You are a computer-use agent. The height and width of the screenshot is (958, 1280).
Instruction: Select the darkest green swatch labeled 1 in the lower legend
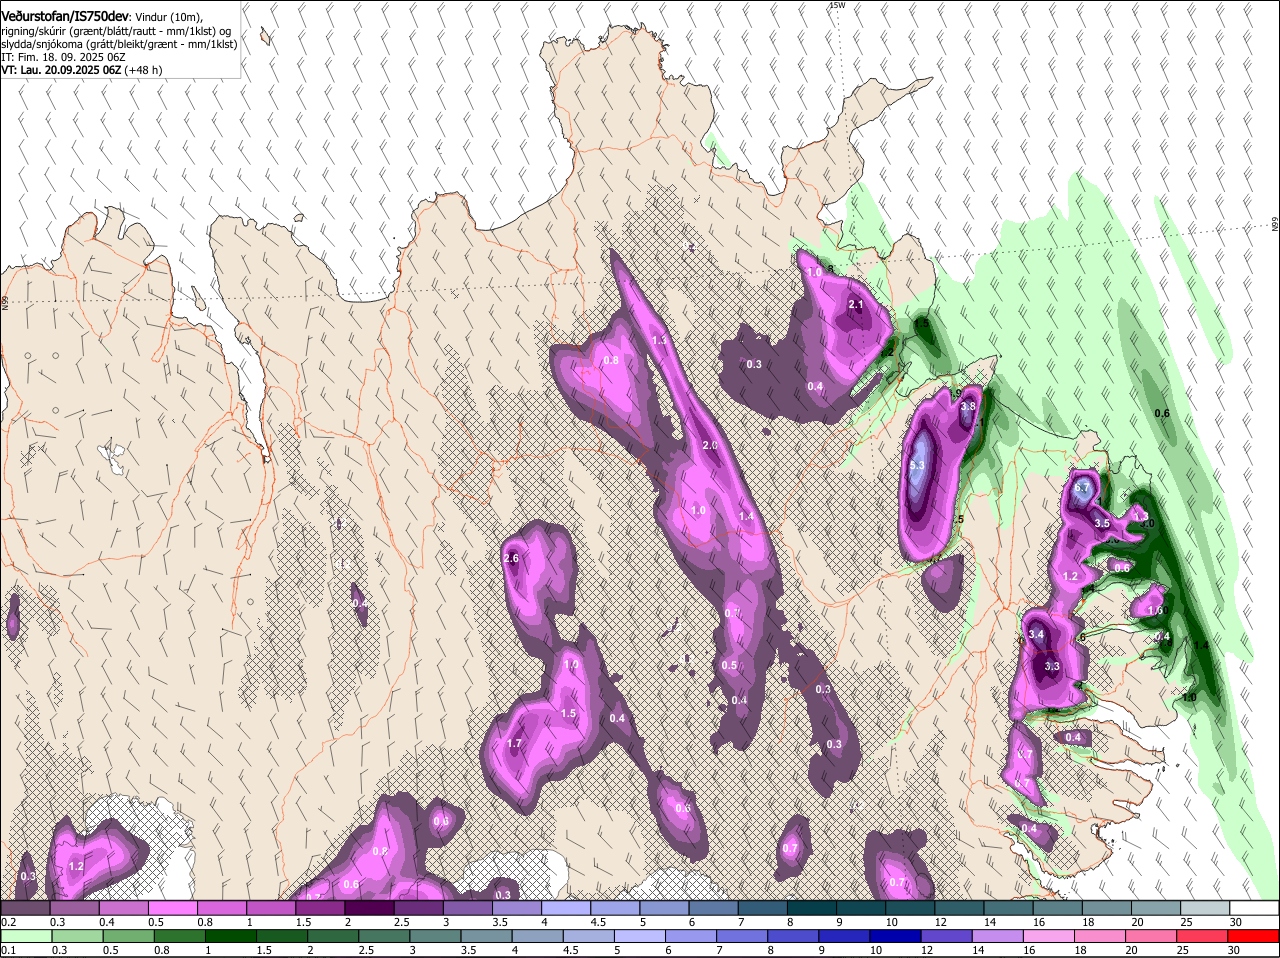230,937
